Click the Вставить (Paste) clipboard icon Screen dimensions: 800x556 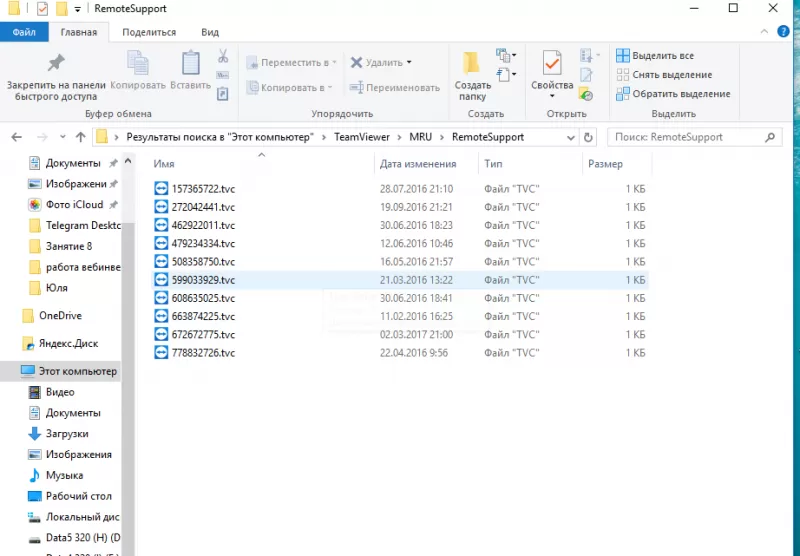coord(191,63)
